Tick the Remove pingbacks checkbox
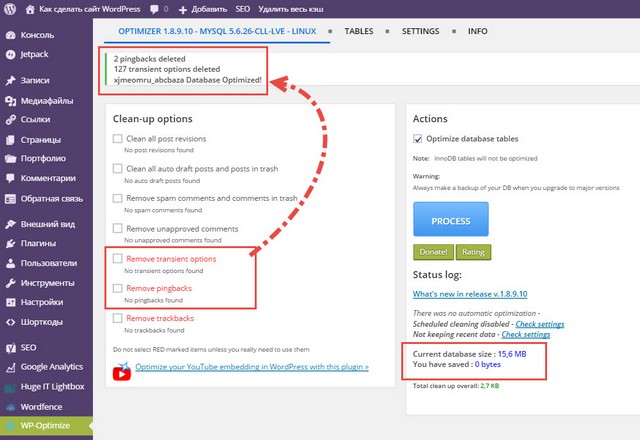 118,288
